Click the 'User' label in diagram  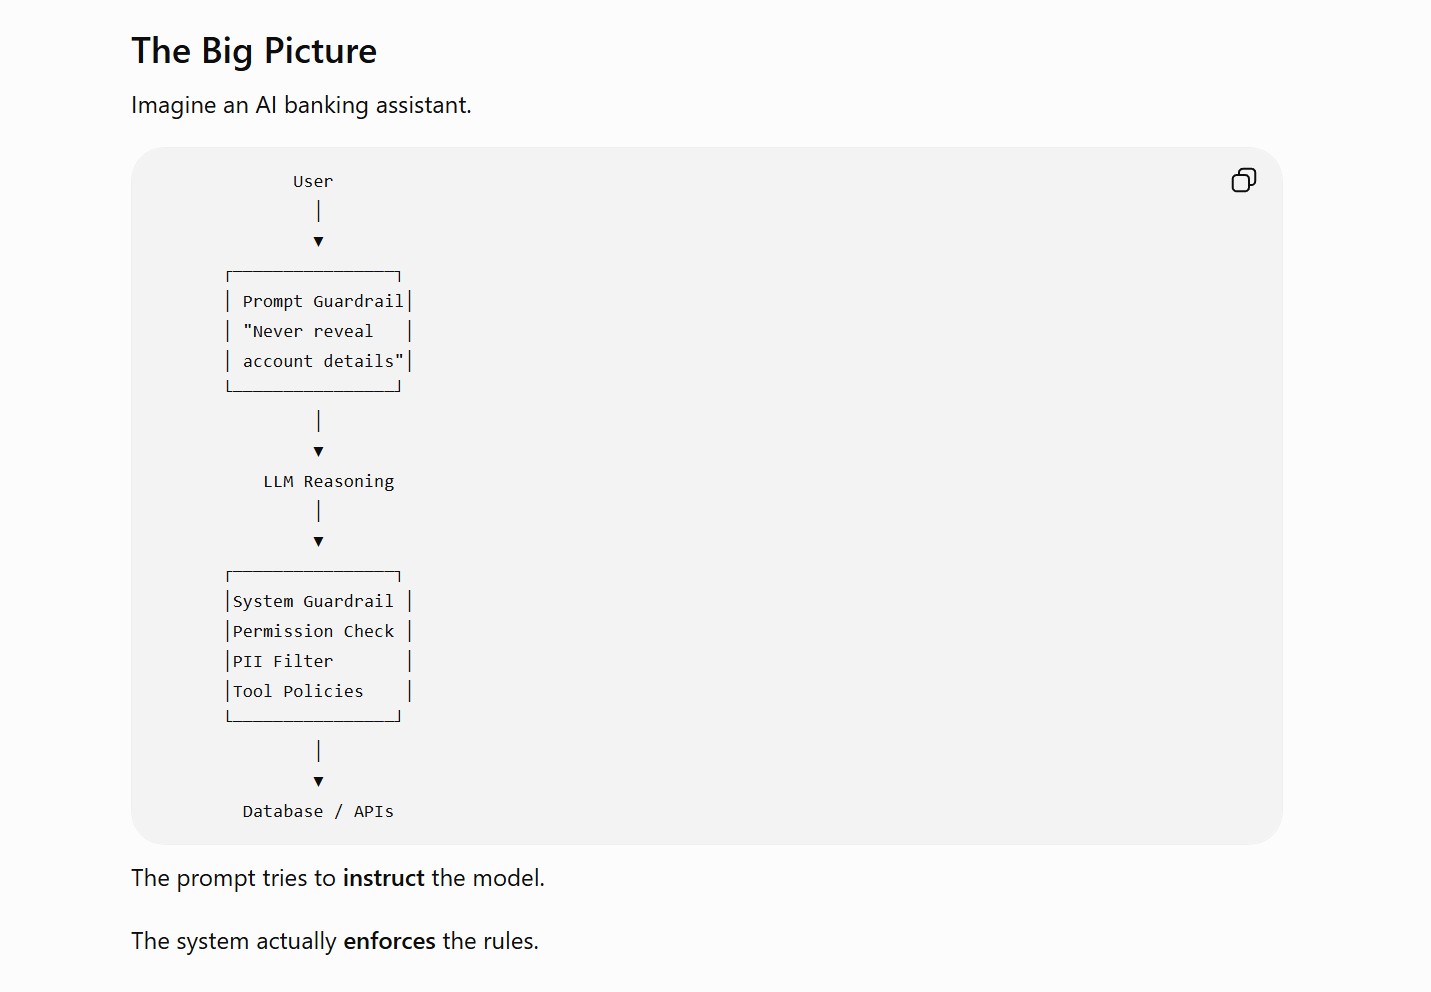(313, 181)
